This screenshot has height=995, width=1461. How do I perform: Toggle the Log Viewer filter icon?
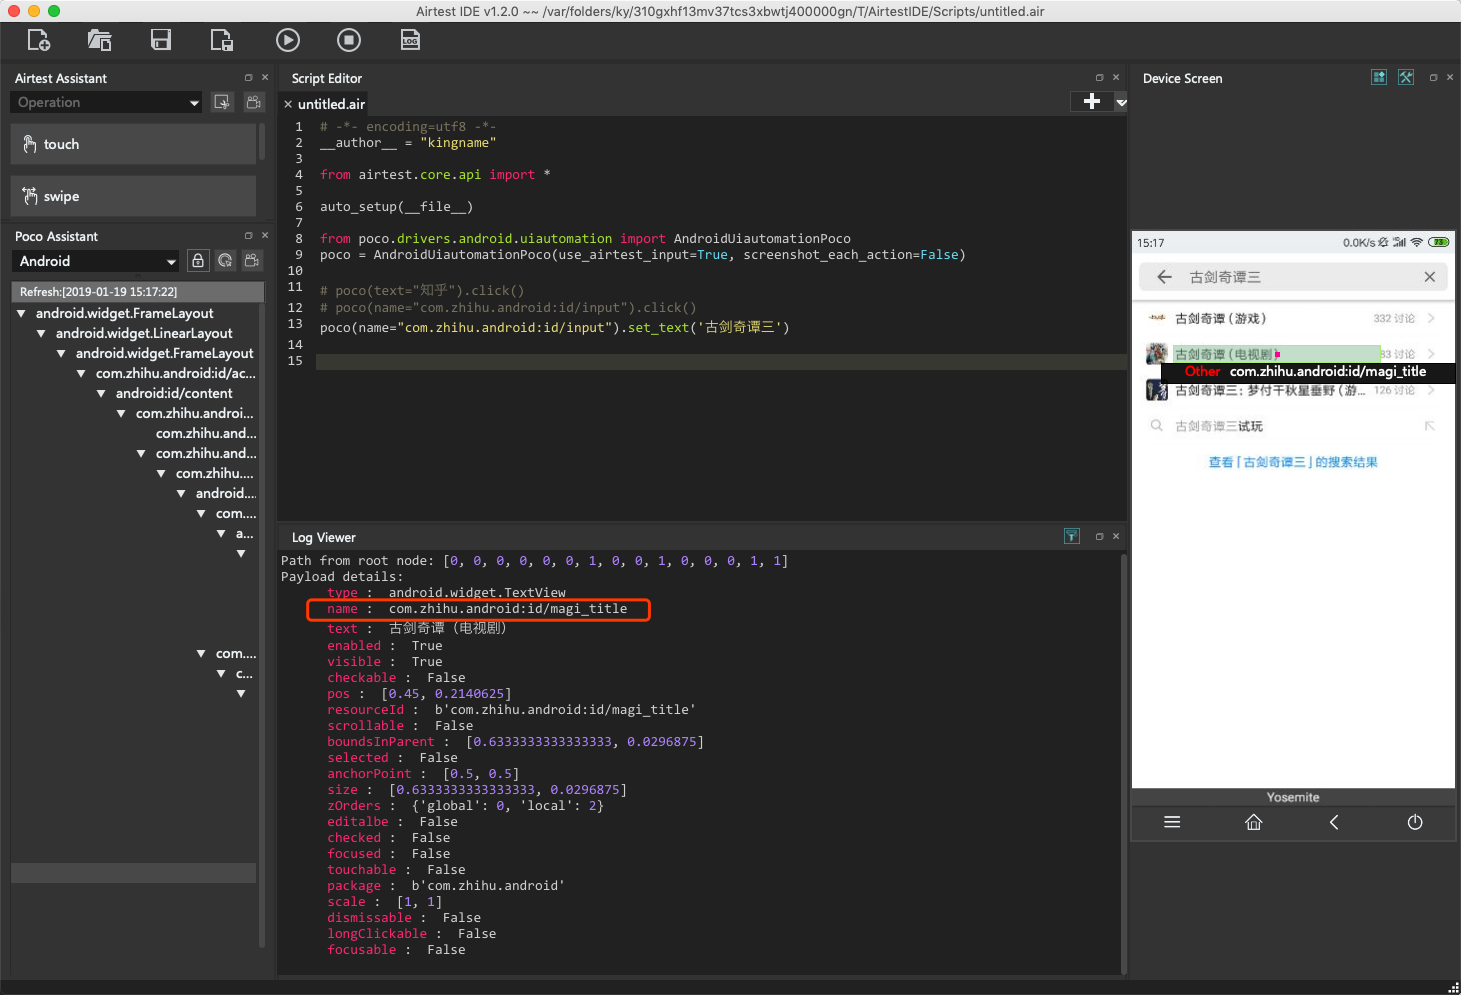[x=1072, y=536]
